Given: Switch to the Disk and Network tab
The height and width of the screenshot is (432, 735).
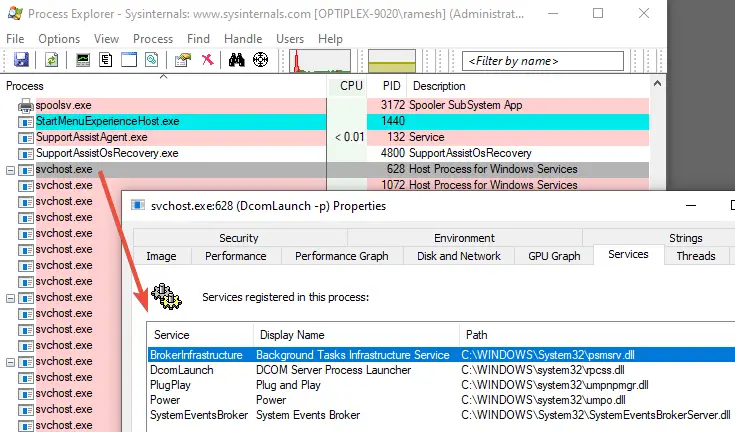Looking at the screenshot, I should [459, 256].
